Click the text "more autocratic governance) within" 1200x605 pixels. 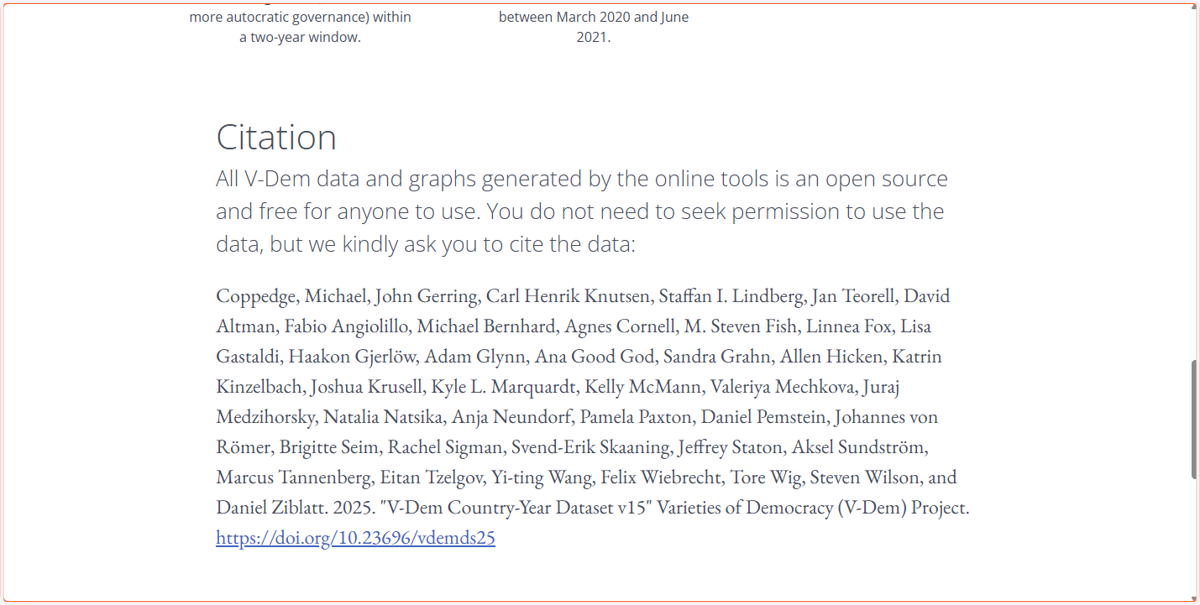tap(300, 17)
